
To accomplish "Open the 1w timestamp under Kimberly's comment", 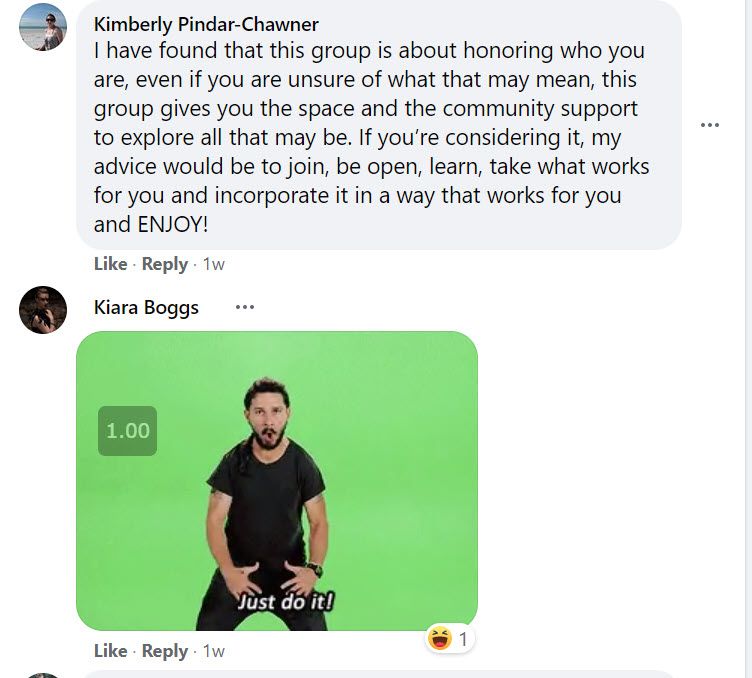I will pos(214,265).
